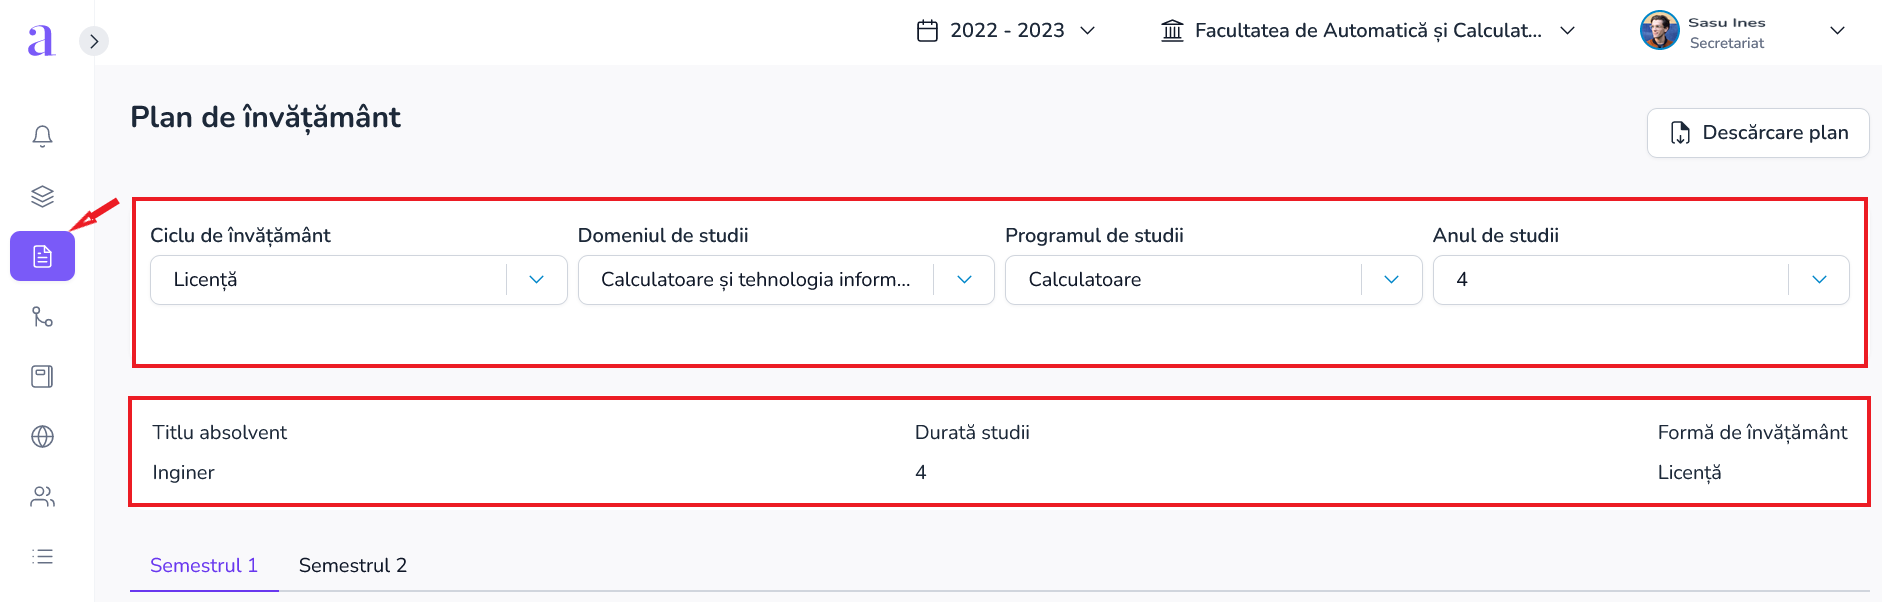Click the Descărcare plan button
1882x602 pixels.
tap(1758, 133)
